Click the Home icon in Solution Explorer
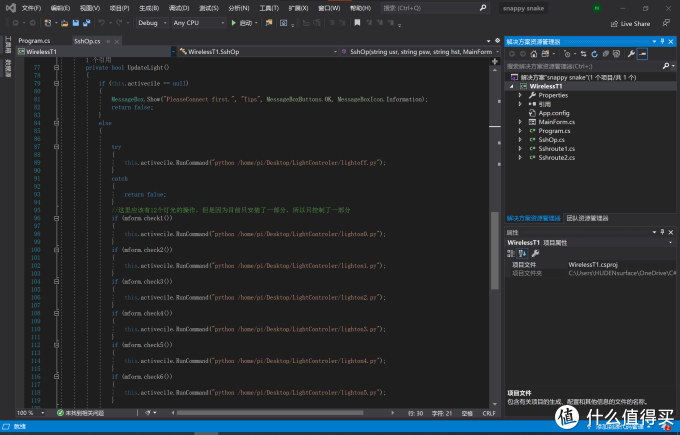 (534, 54)
